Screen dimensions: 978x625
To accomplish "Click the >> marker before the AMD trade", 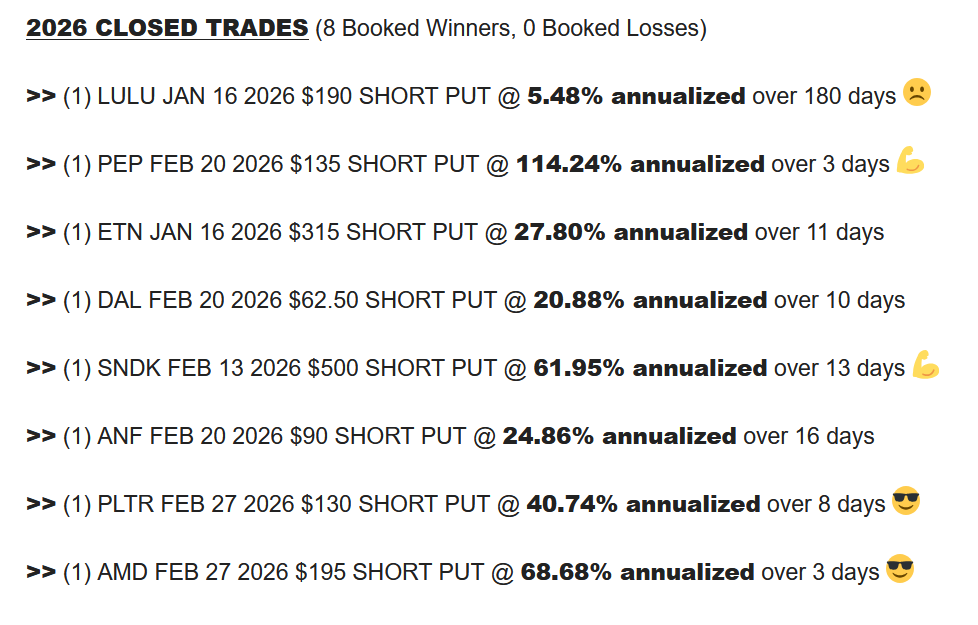I will coord(40,573).
